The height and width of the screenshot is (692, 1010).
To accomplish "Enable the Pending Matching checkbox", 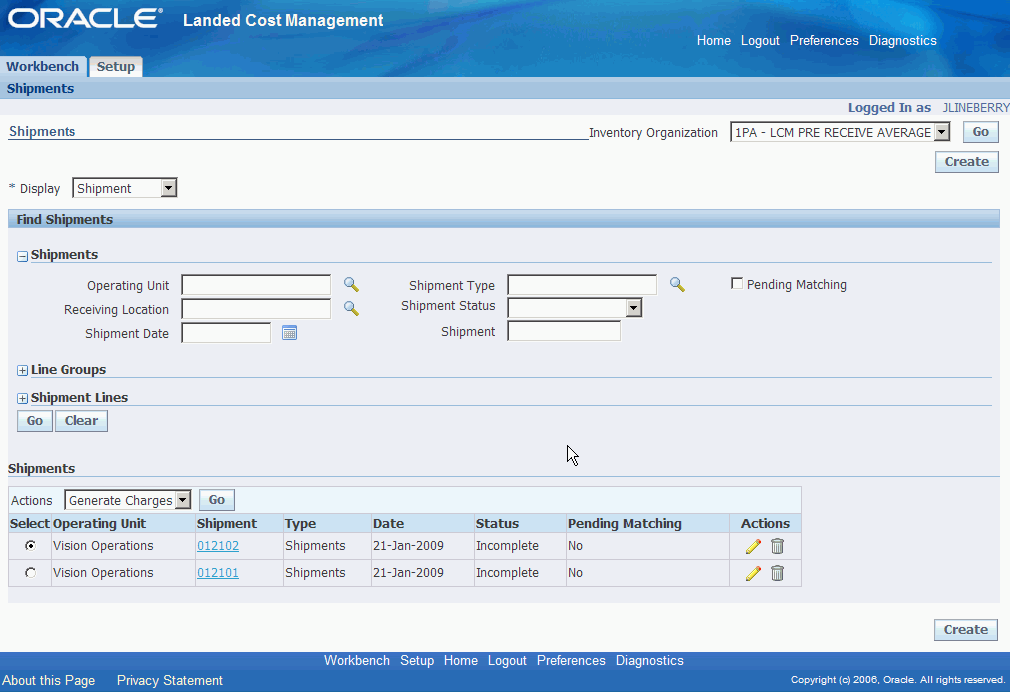I will click(737, 284).
